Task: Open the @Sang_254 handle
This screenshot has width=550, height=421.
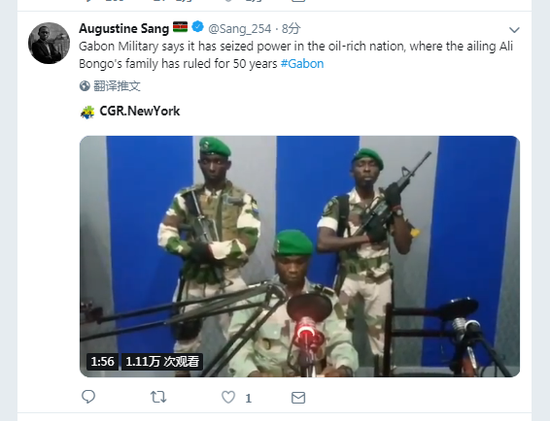Action: pyautogui.click(x=240, y=29)
